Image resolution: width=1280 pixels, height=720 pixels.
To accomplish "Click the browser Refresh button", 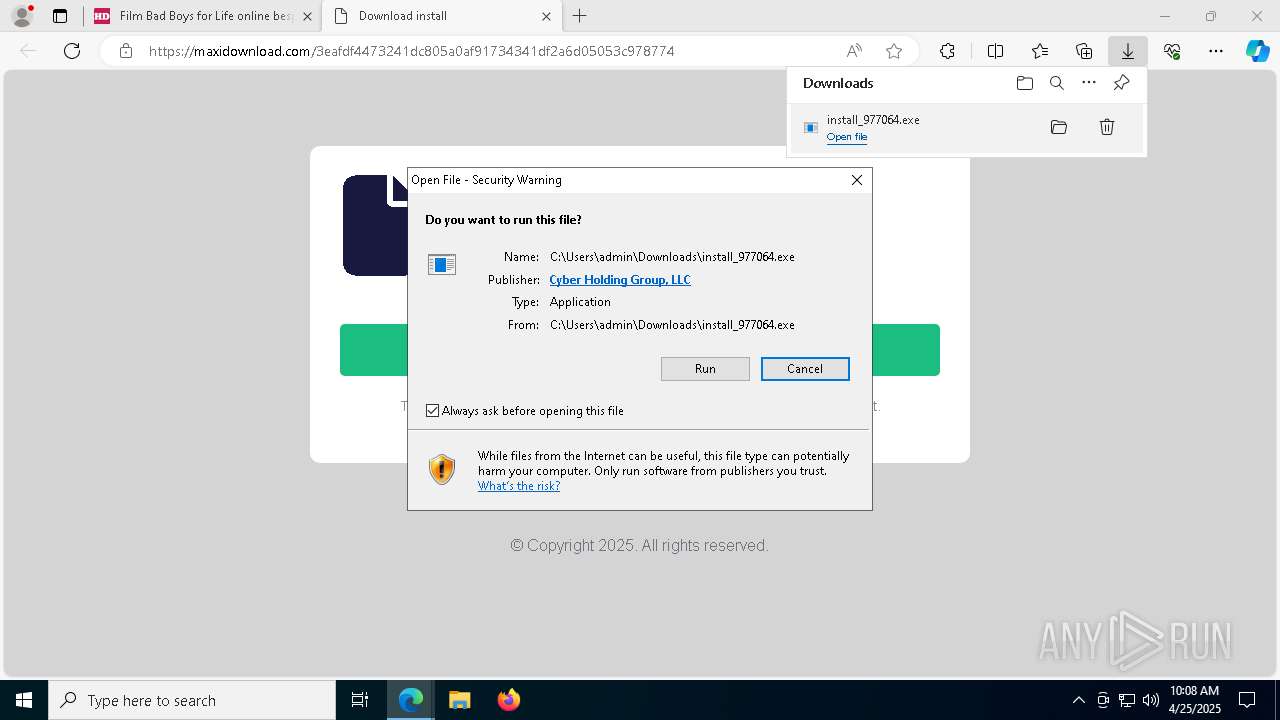I will point(72,51).
